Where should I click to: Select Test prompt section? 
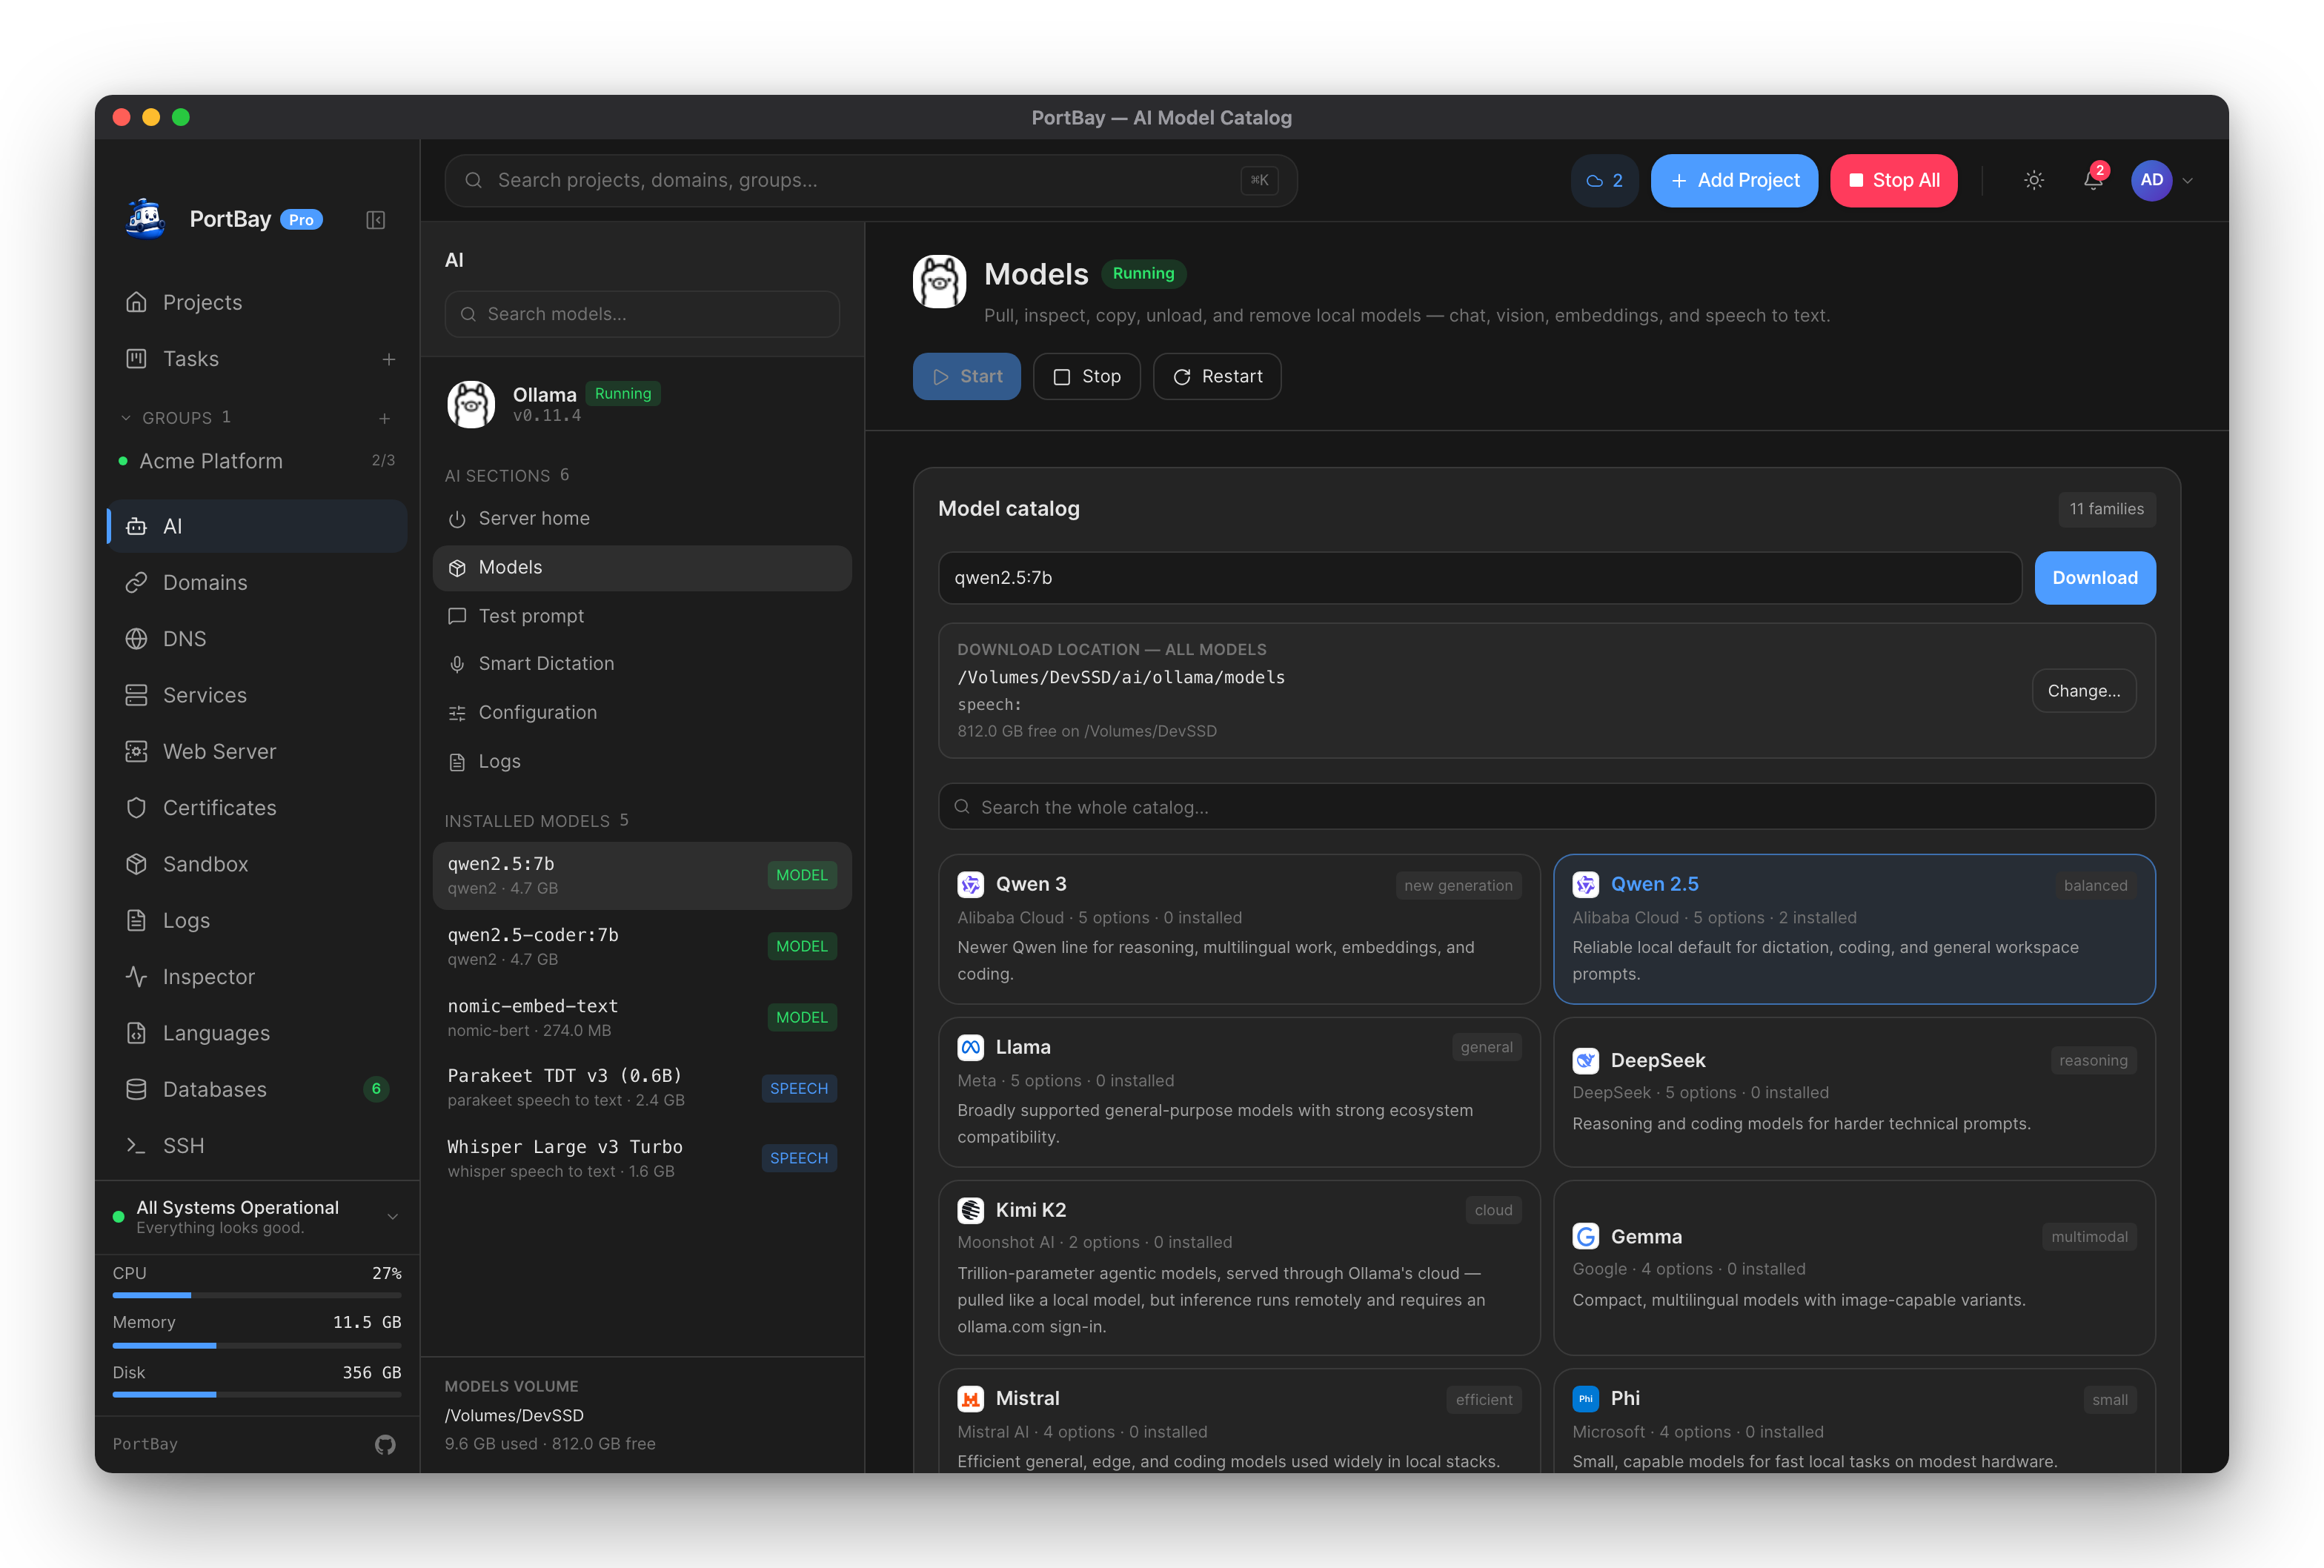(642, 616)
